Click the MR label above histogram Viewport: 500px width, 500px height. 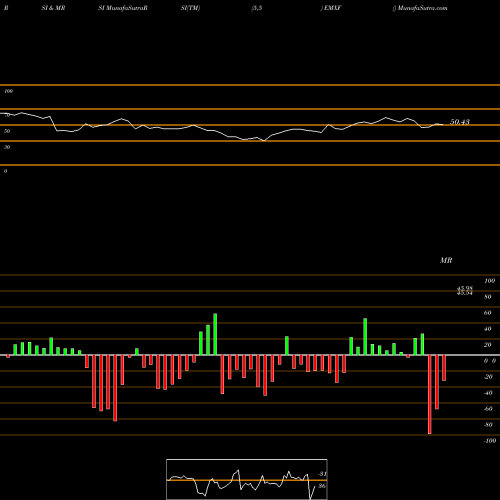[446, 260]
